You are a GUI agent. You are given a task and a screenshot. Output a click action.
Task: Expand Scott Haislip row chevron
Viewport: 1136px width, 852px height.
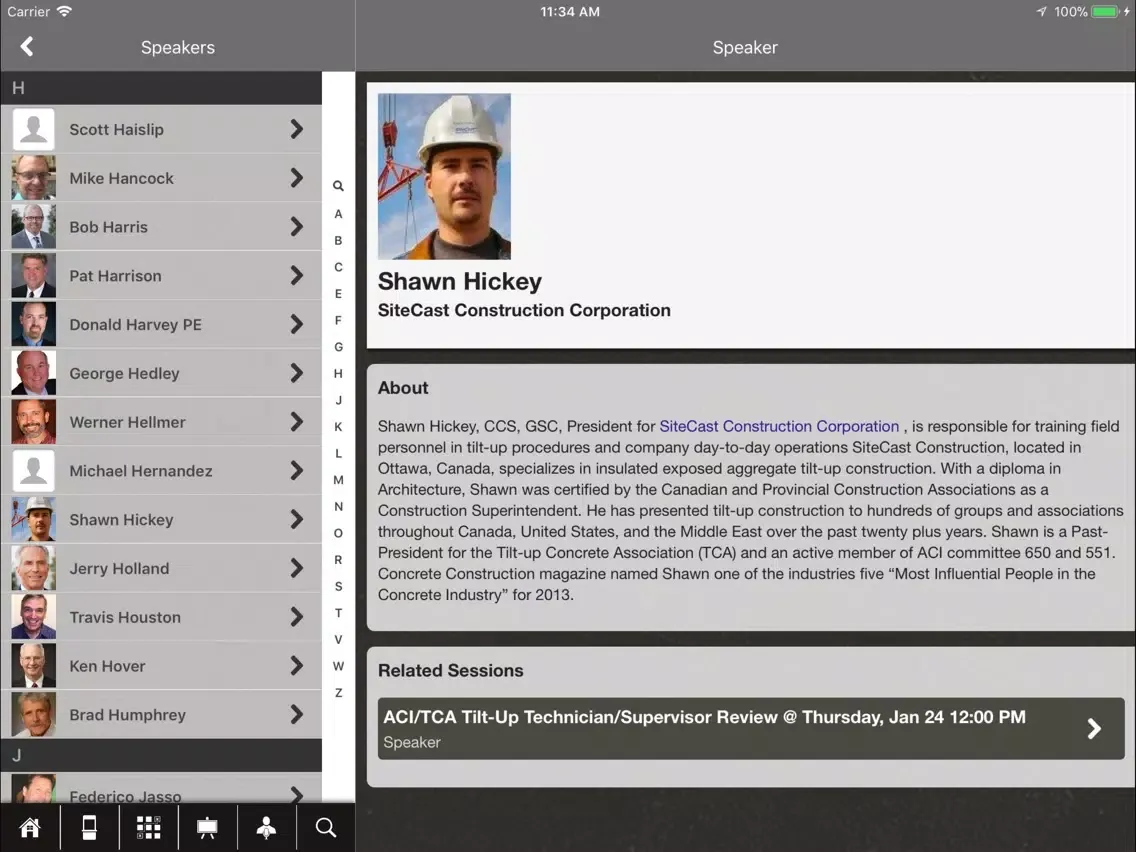(296, 130)
